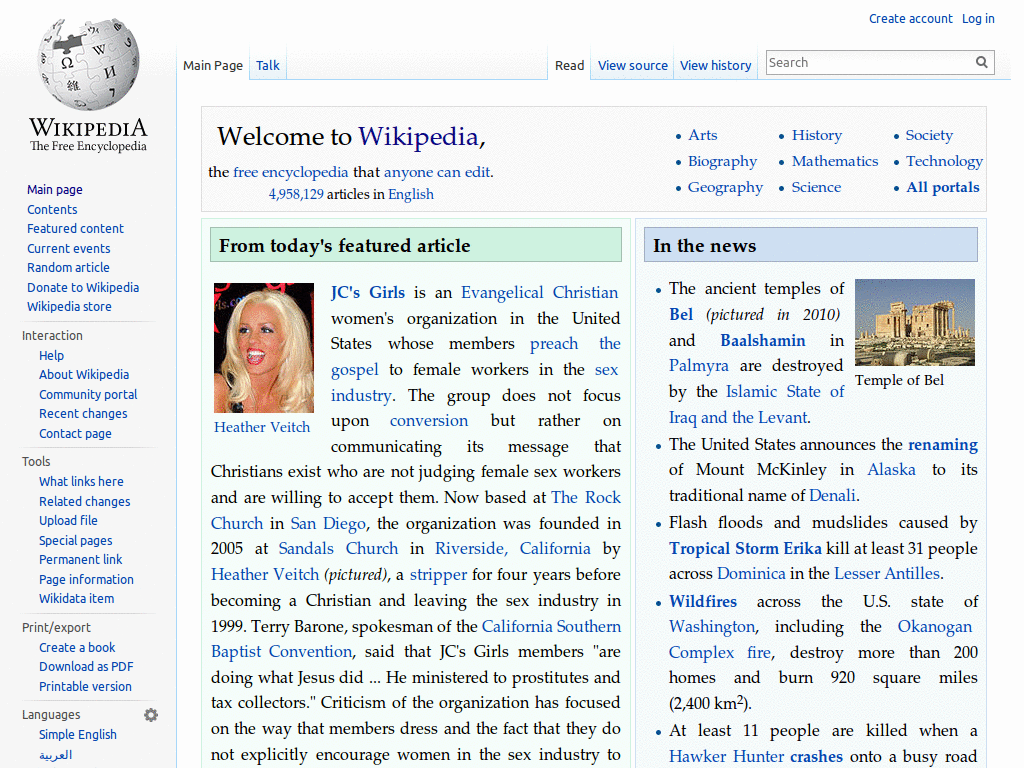1024x768 pixels.
Task: Go to Featured content
Action: point(75,229)
